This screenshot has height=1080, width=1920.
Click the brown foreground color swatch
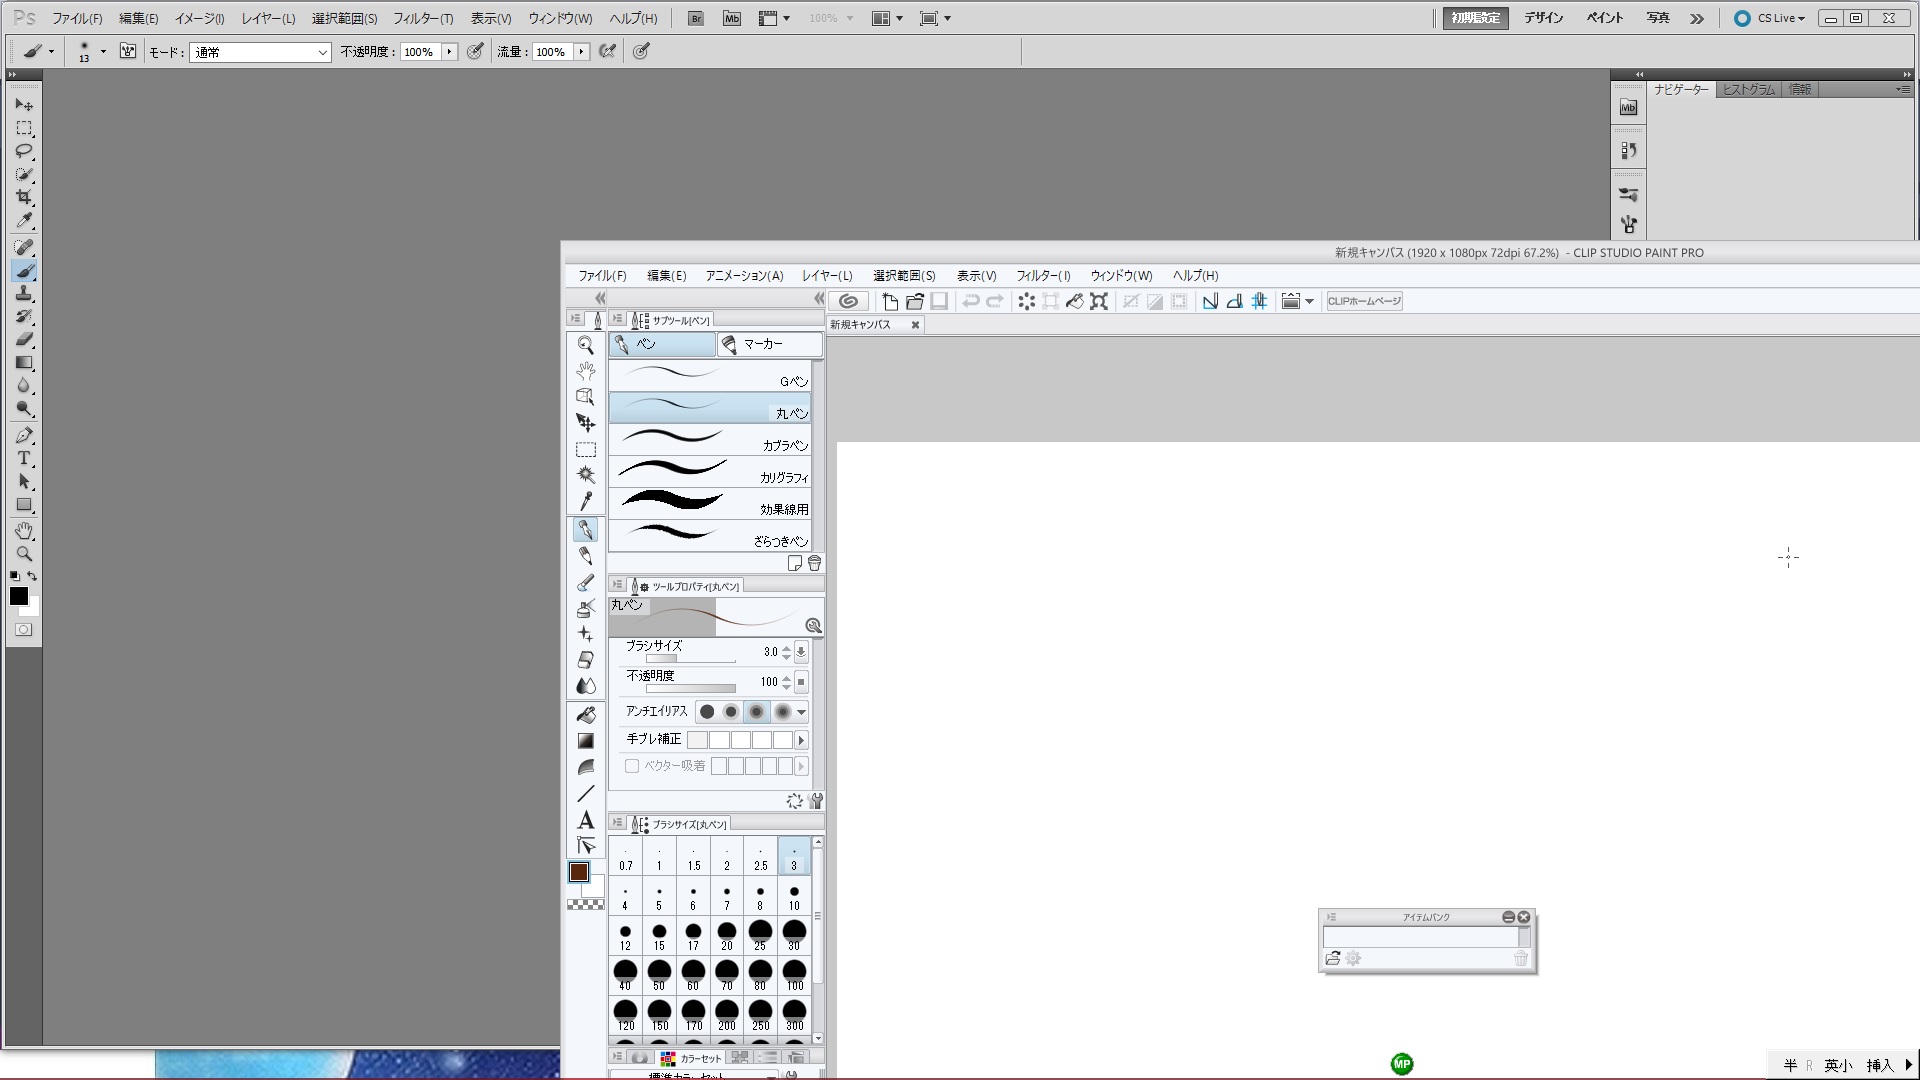pos(579,872)
